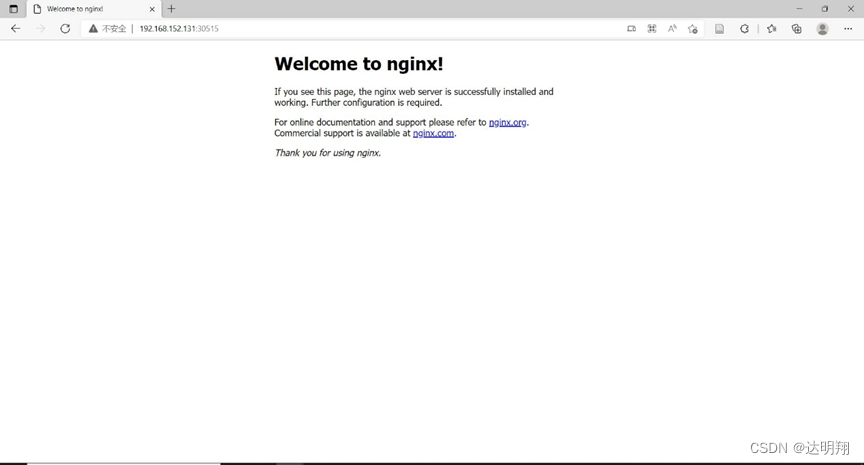Click the Thank you for using nginx text
The width and height of the screenshot is (864, 465).
(327, 153)
